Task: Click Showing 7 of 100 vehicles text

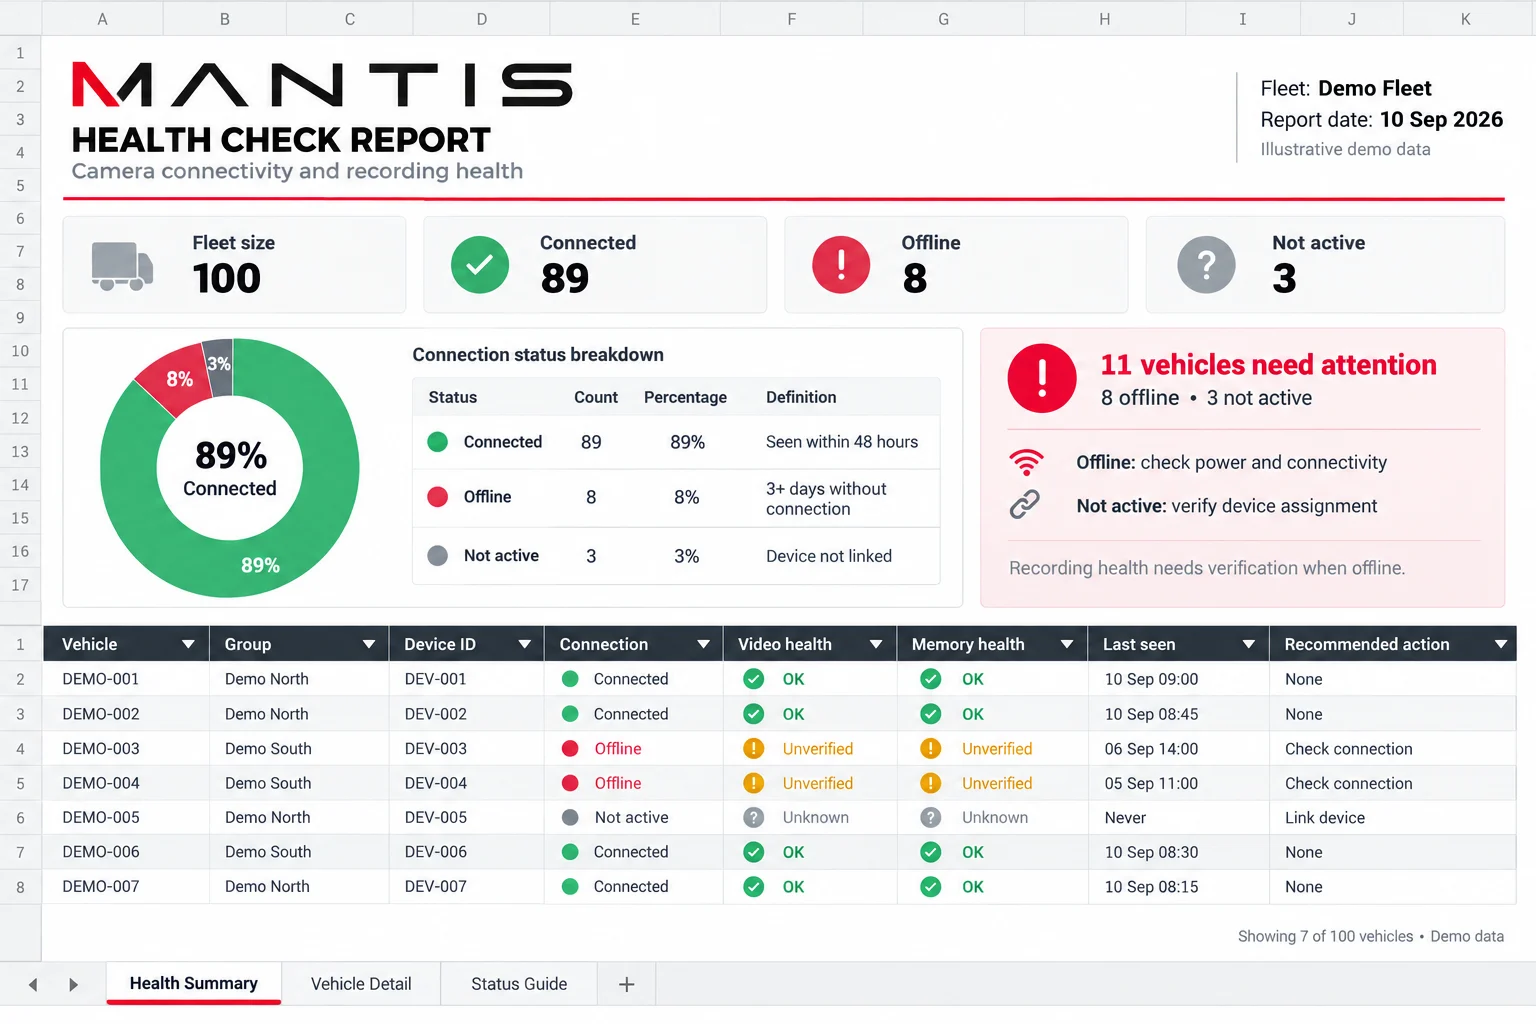Action: [x=1325, y=936]
